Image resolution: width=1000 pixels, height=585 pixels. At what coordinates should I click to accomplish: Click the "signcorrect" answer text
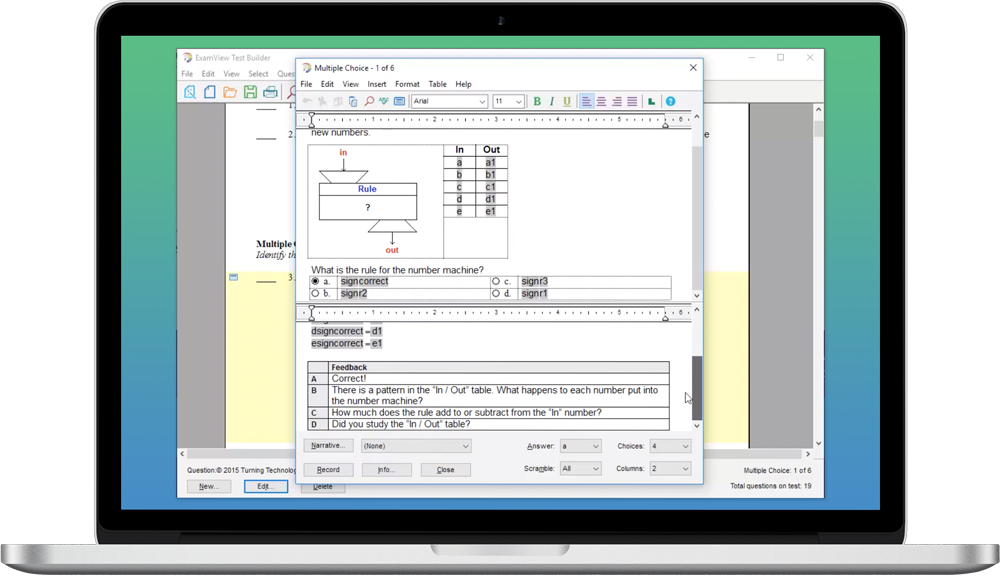click(x=364, y=281)
